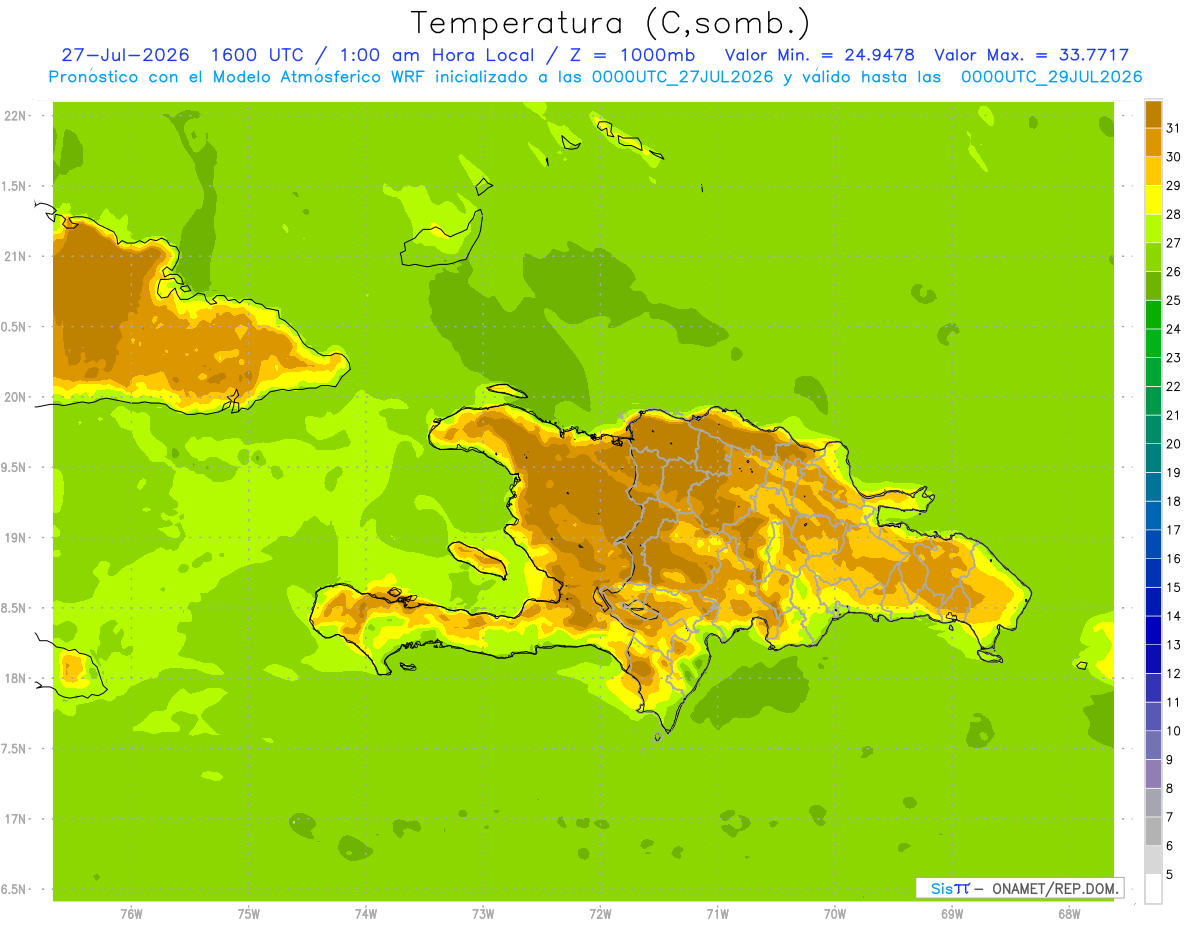Click the legend value 15

pyautogui.click(x=1174, y=587)
